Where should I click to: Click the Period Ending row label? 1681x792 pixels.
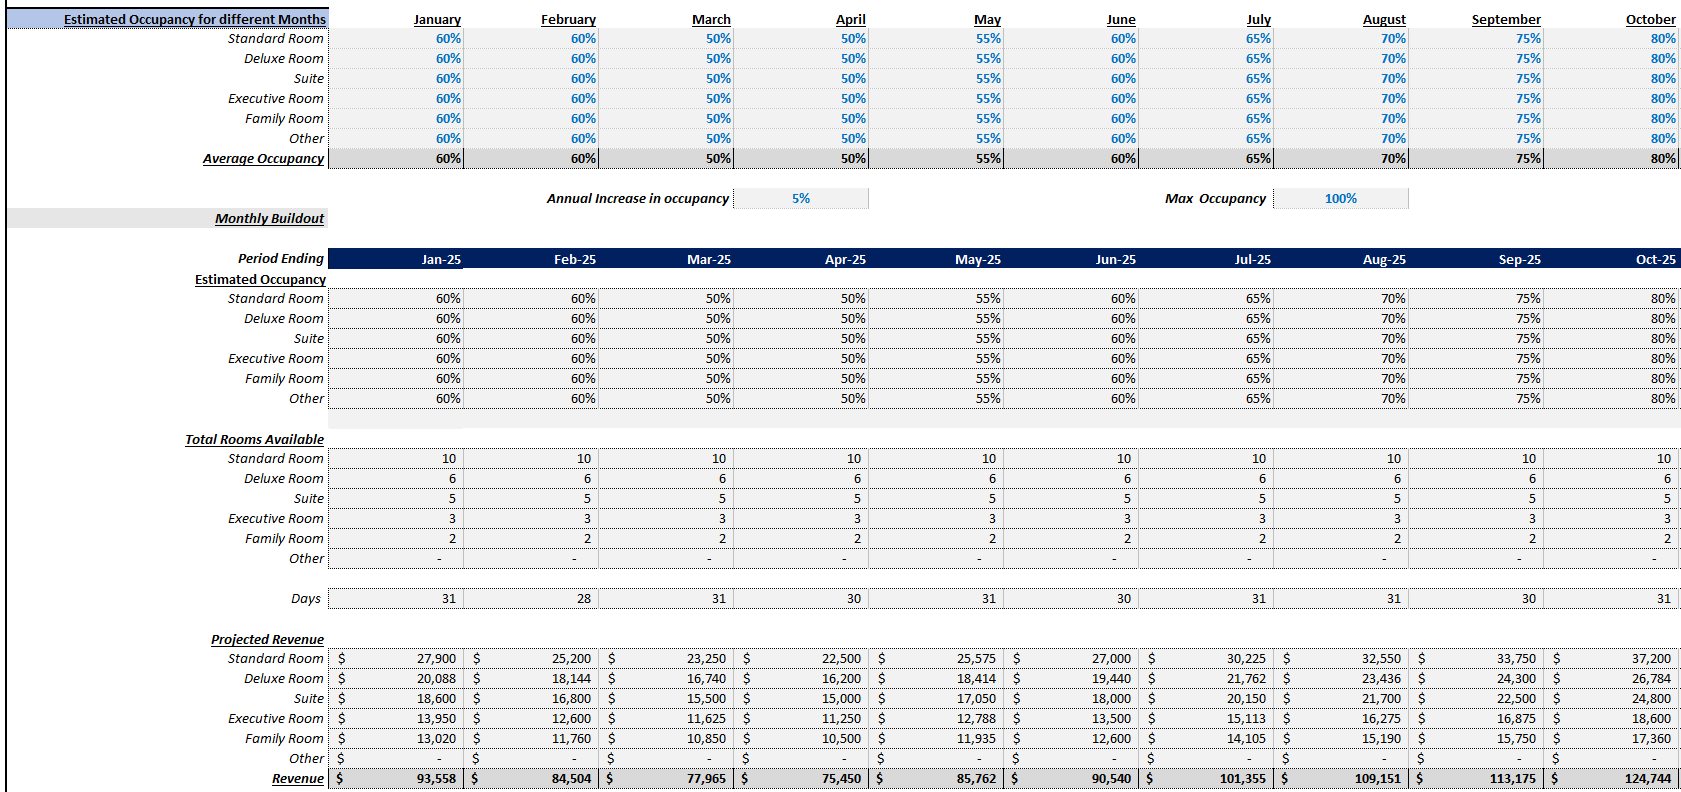(x=280, y=259)
